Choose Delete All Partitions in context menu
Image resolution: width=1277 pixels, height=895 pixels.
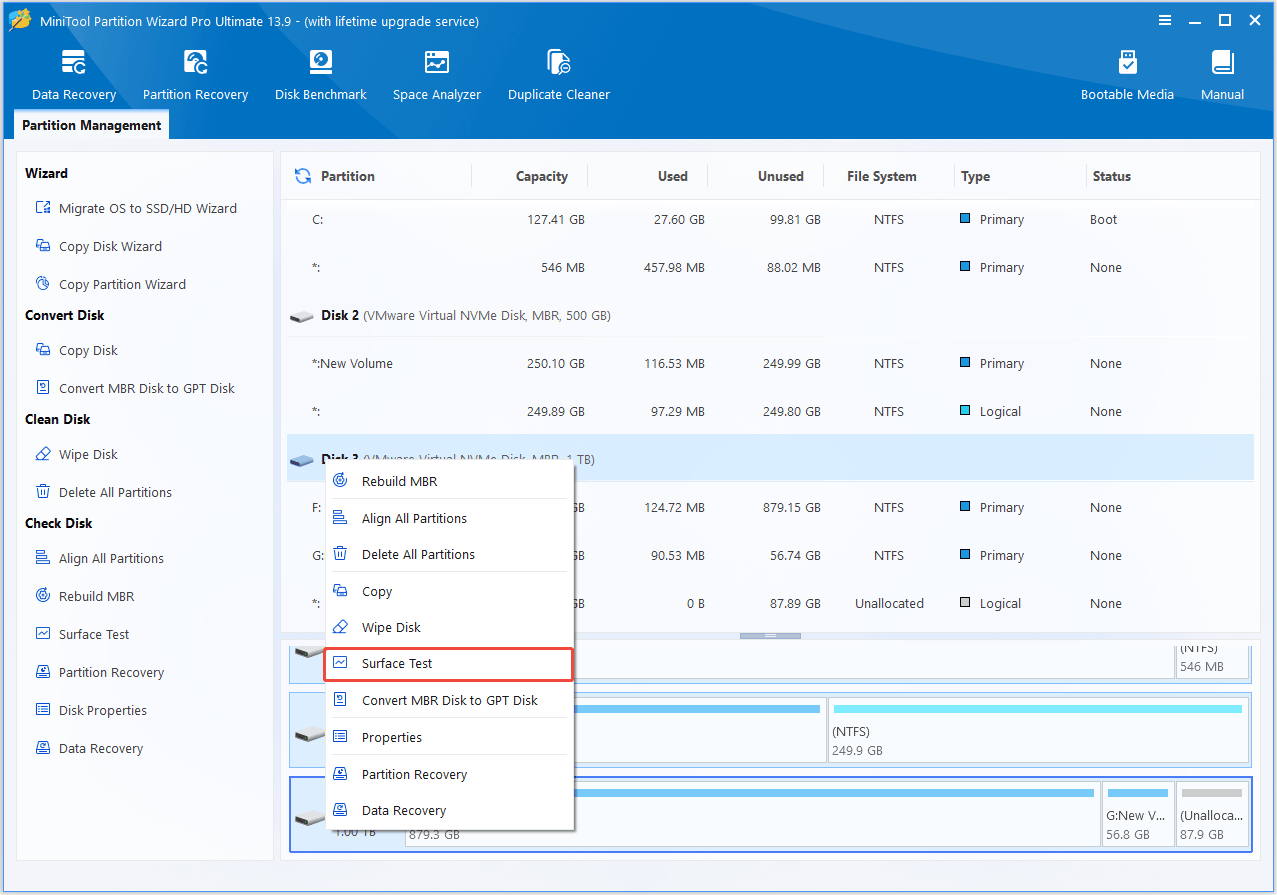(448, 554)
